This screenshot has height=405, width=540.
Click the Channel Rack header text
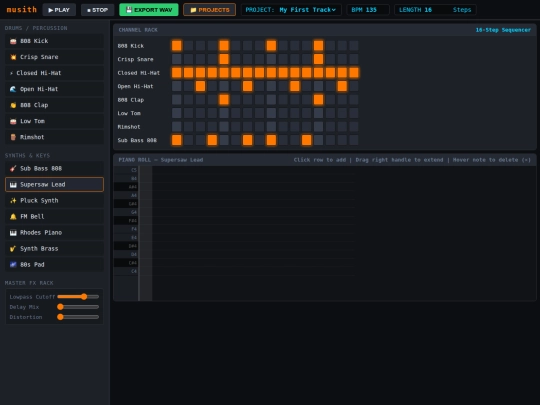click(x=138, y=30)
